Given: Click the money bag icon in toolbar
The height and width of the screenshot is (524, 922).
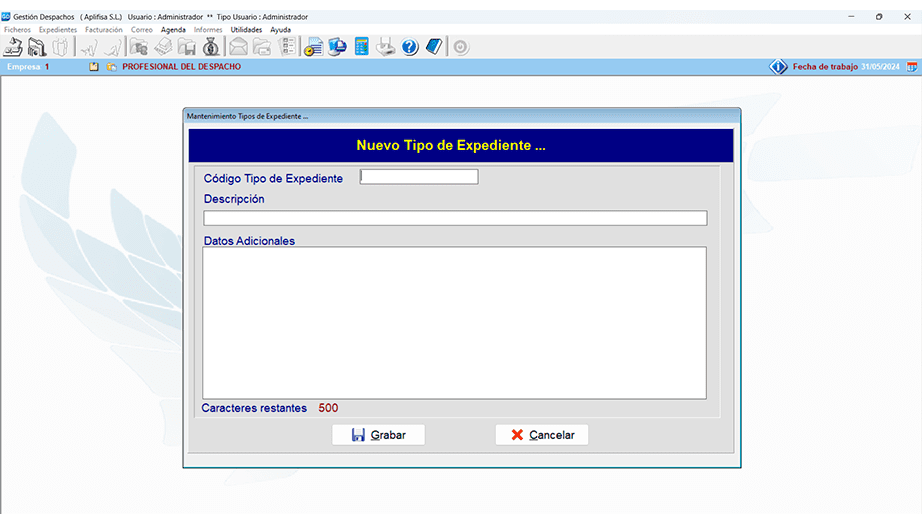Looking at the screenshot, I should (211, 47).
